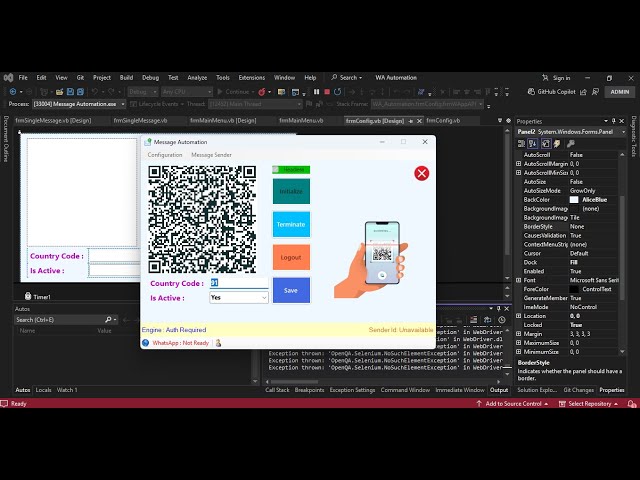Image resolution: width=640 pixels, height=480 pixels.
Task: Expand the Font property row
Action: (518, 280)
